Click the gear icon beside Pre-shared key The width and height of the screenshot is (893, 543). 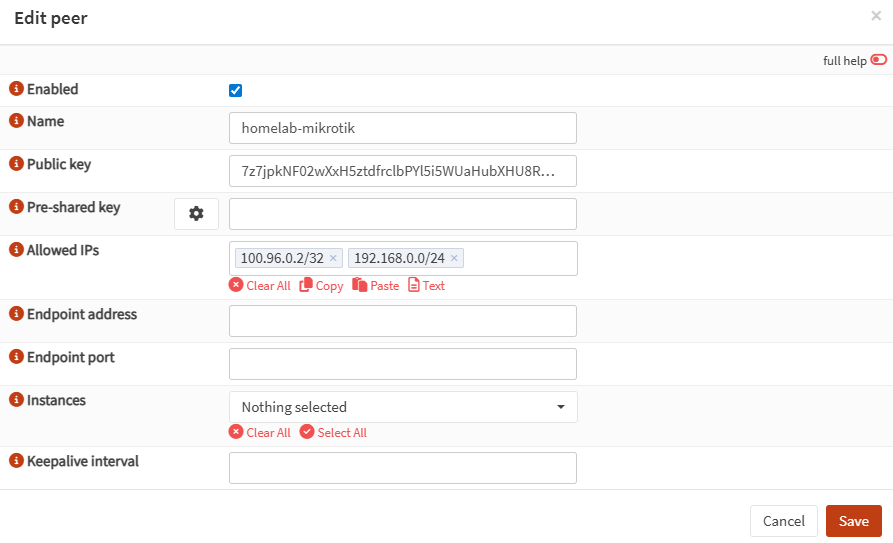196,214
